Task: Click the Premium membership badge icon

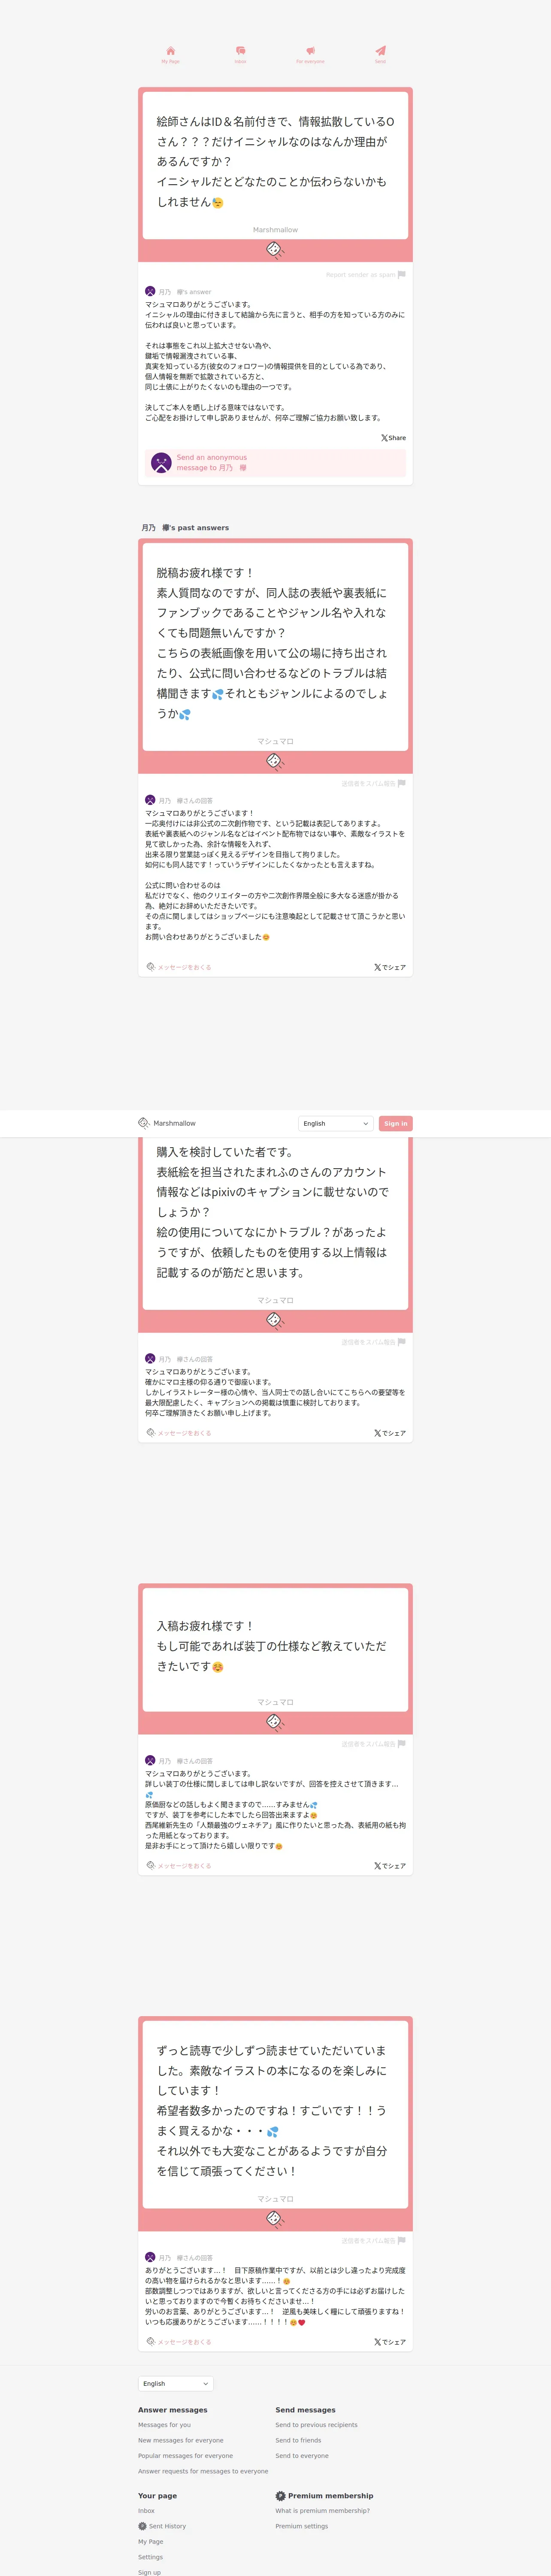Action: click(x=281, y=2496)
